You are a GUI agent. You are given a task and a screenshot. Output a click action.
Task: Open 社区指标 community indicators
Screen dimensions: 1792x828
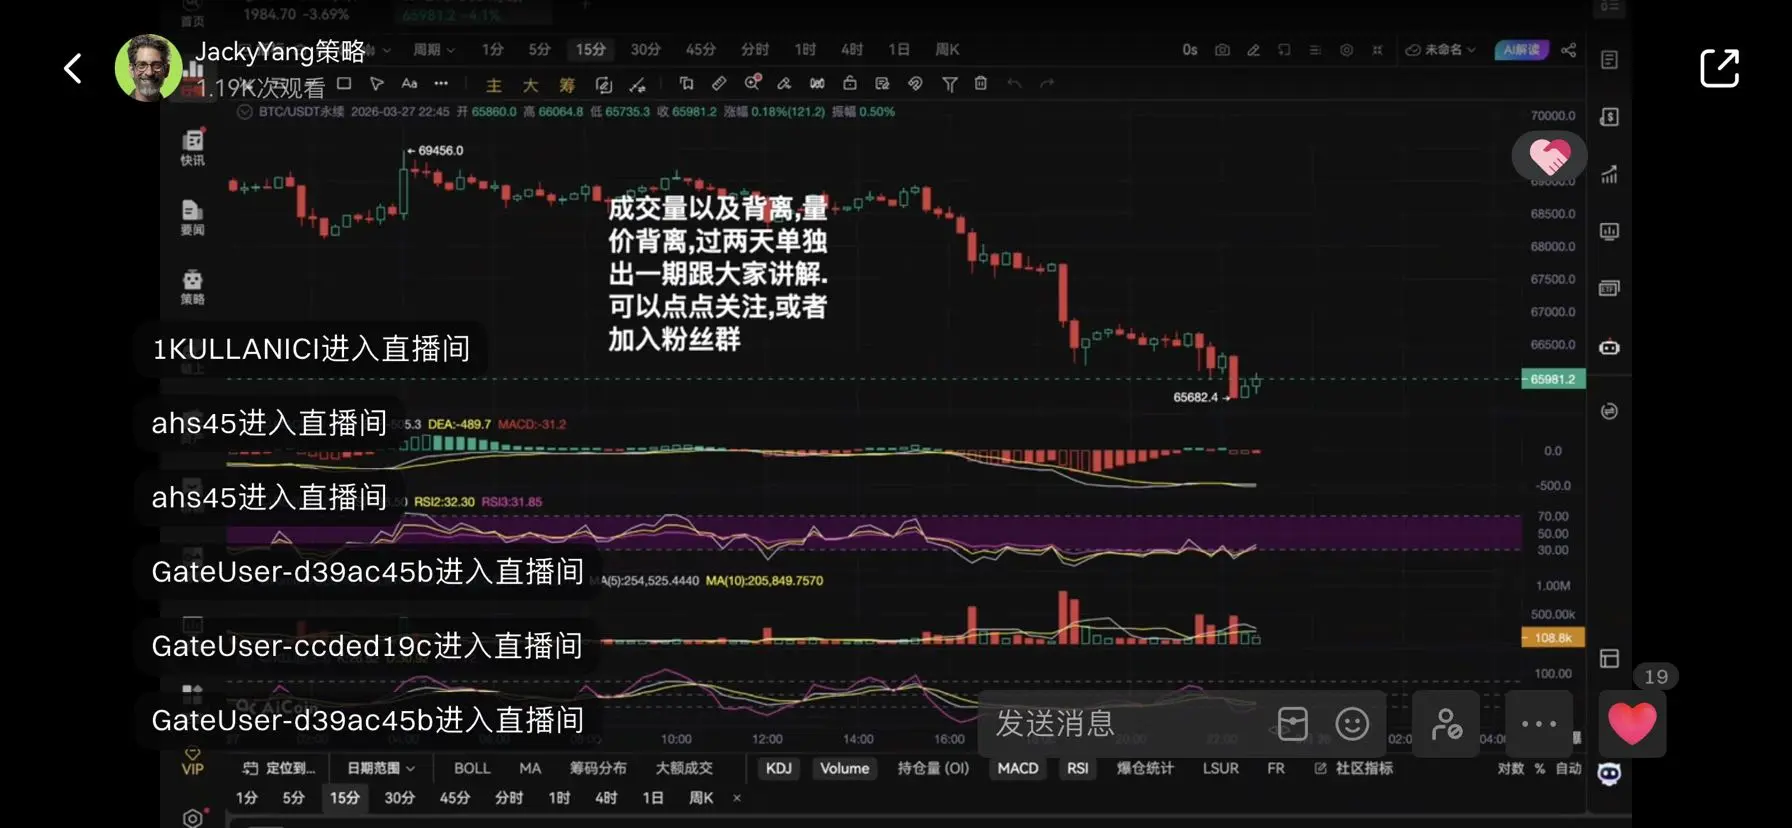[1354, 768]
